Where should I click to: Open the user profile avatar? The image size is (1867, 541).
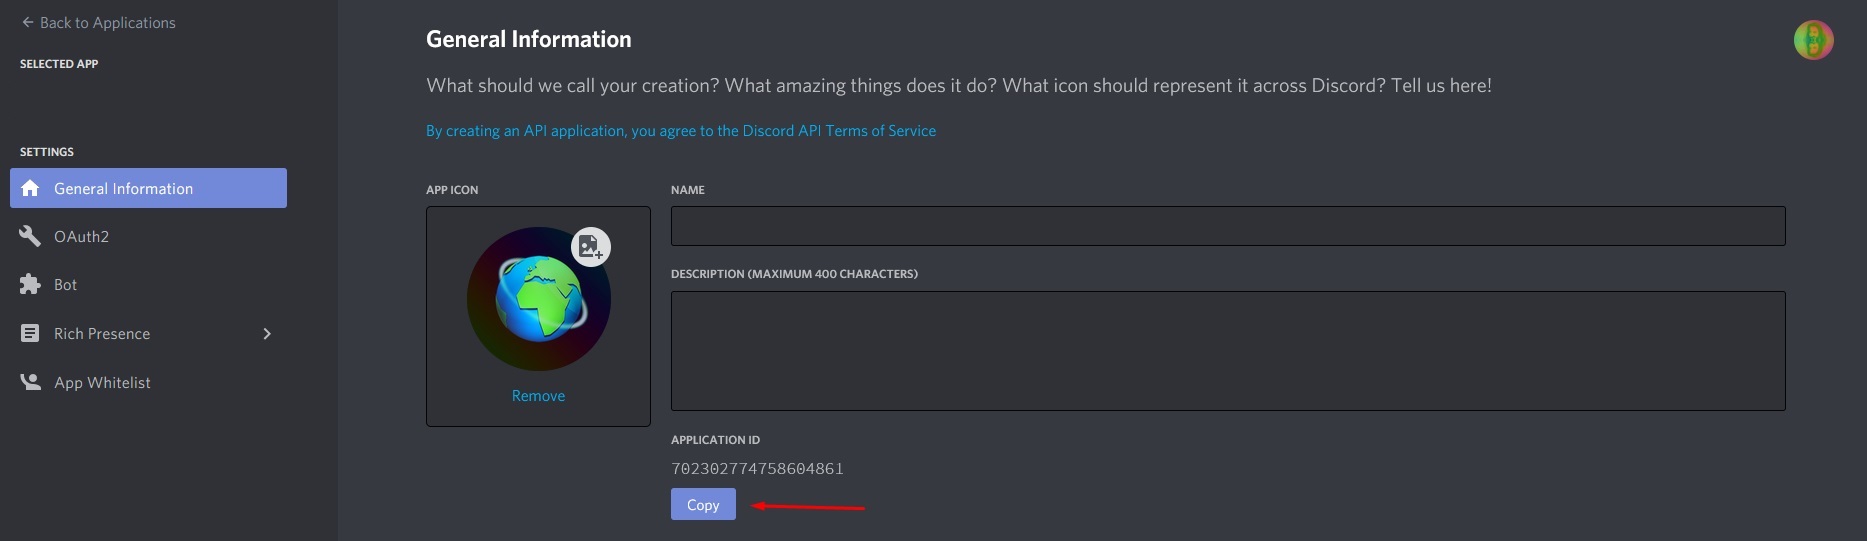point(1813,40)
